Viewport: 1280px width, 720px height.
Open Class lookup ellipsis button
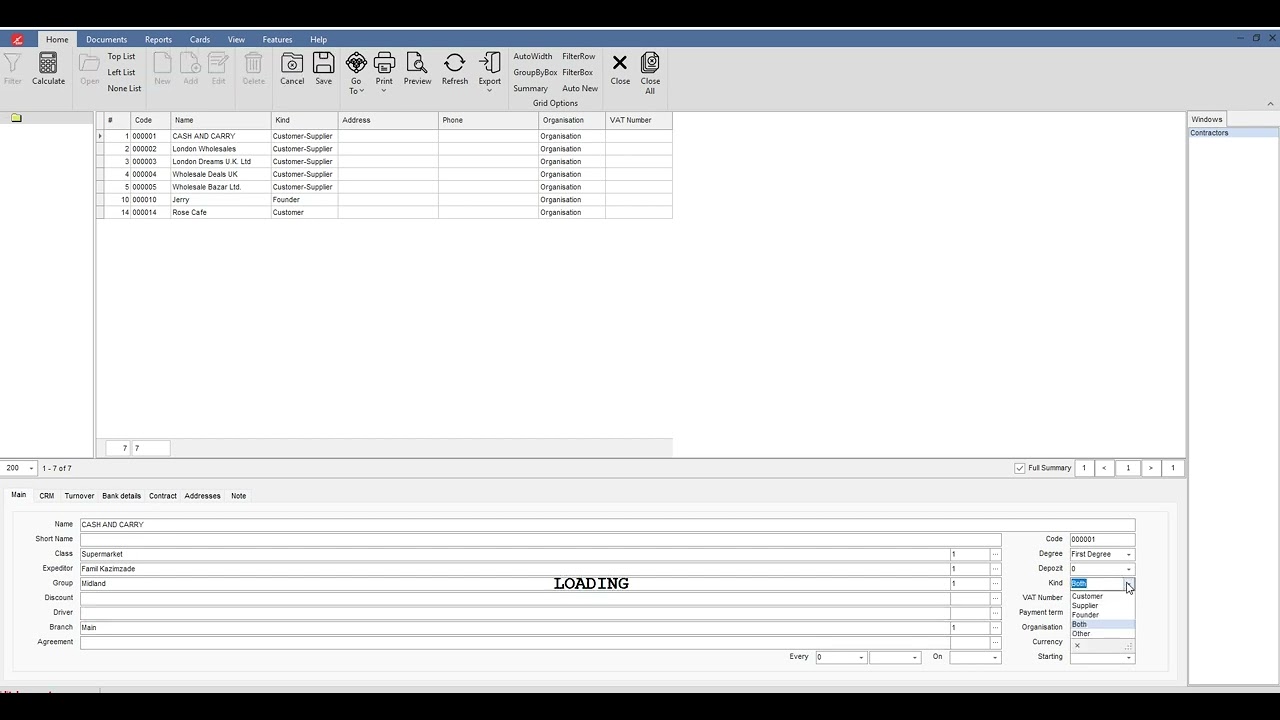pos(995,554)
